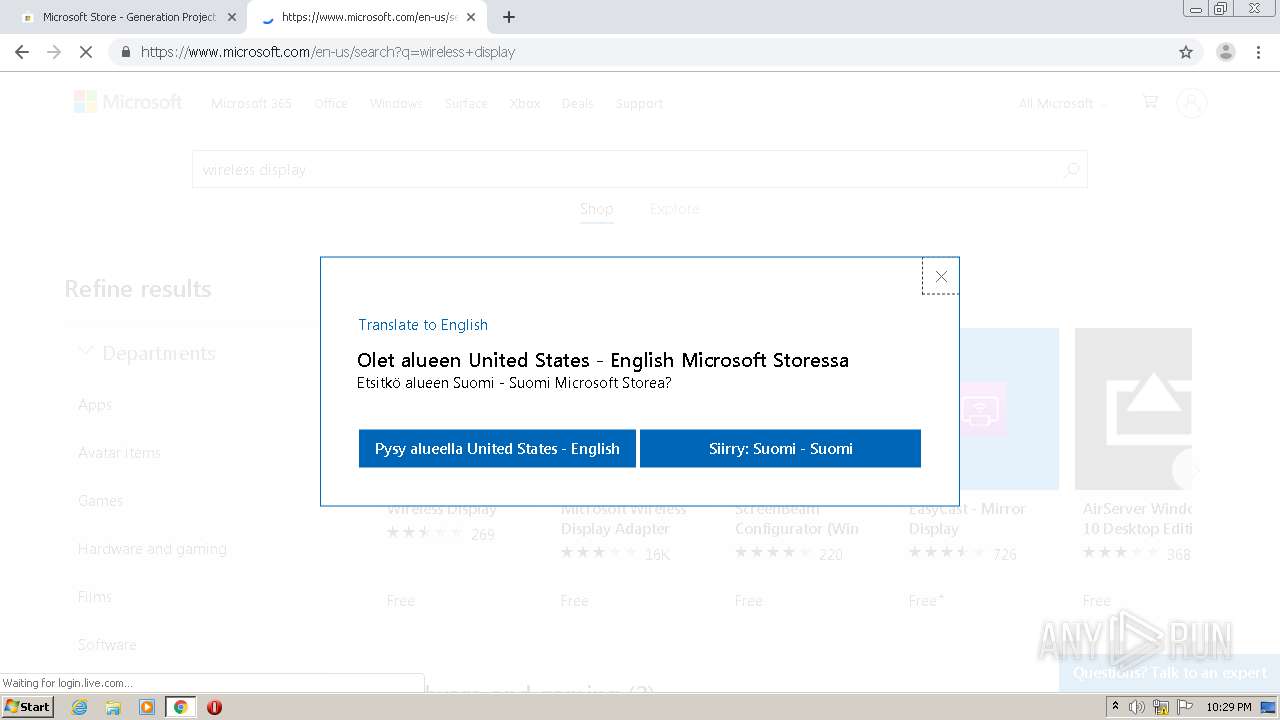Close the region selection dialog
The image size is (1280, 720).
[x=940, y=277]
